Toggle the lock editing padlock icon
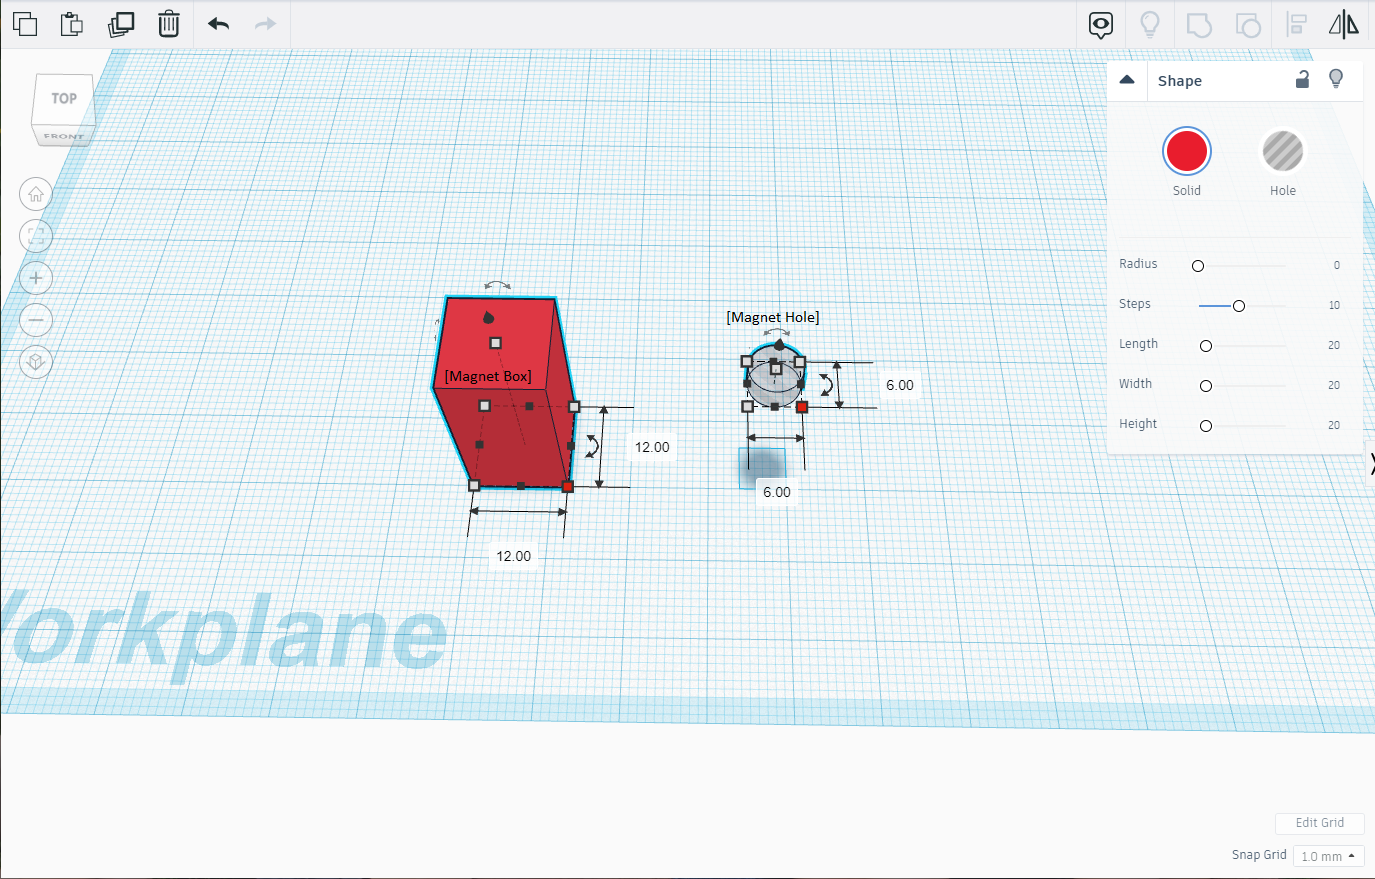 tap(1302, 79)
